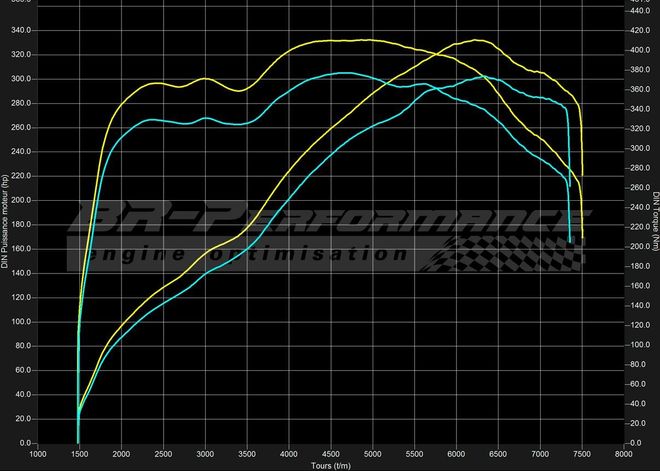
Task: Click the 'Tours (t/m)' x-axis title
Action: tap(331, 465)
